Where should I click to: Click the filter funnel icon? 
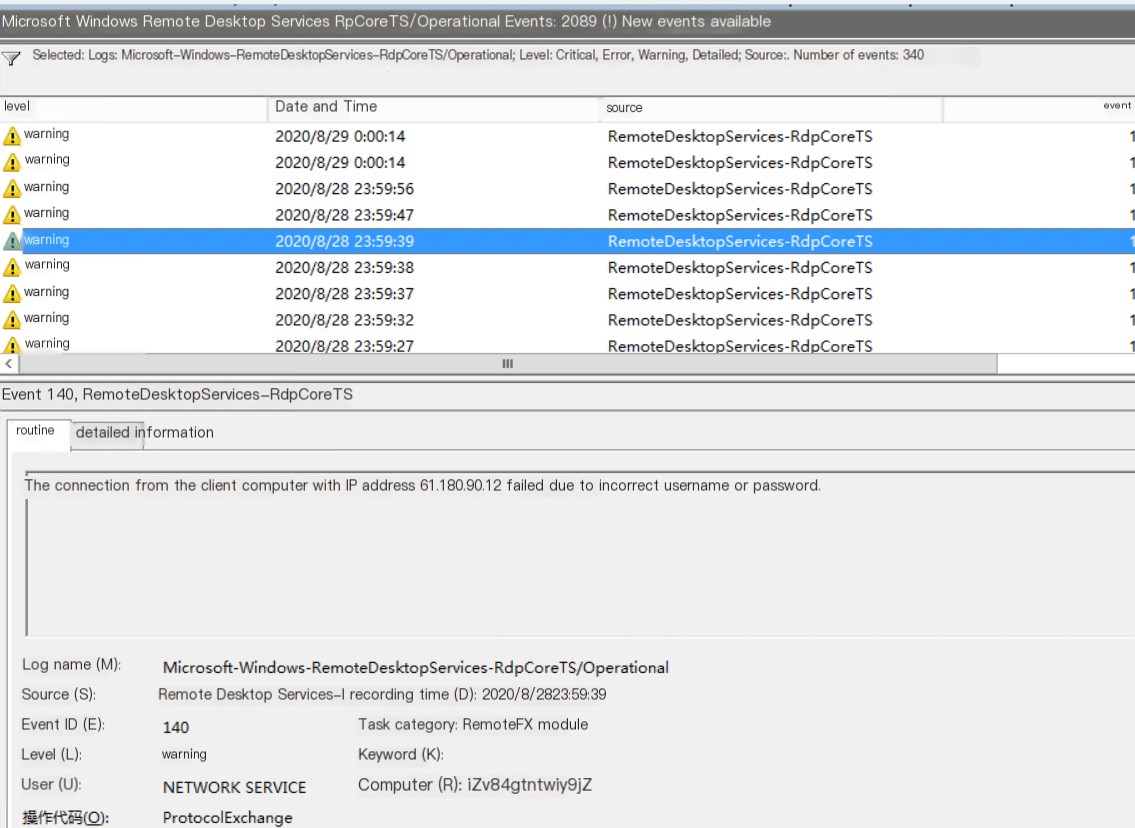pyautogui.click(x=11, y=58)
